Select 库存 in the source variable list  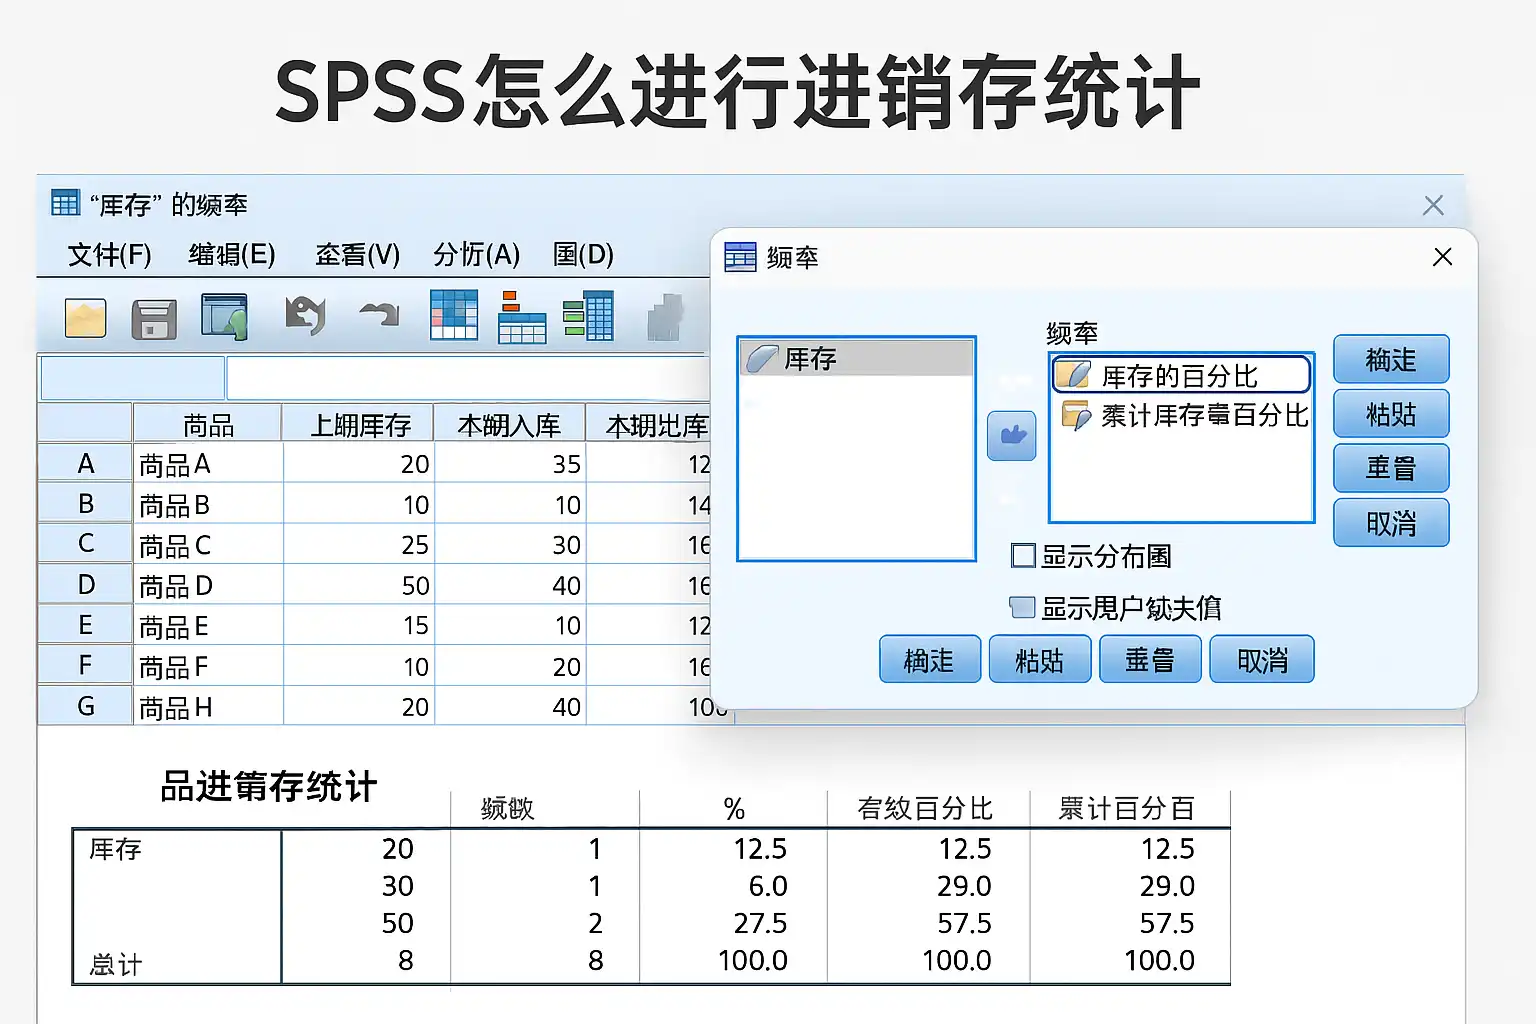pos(856,358)
